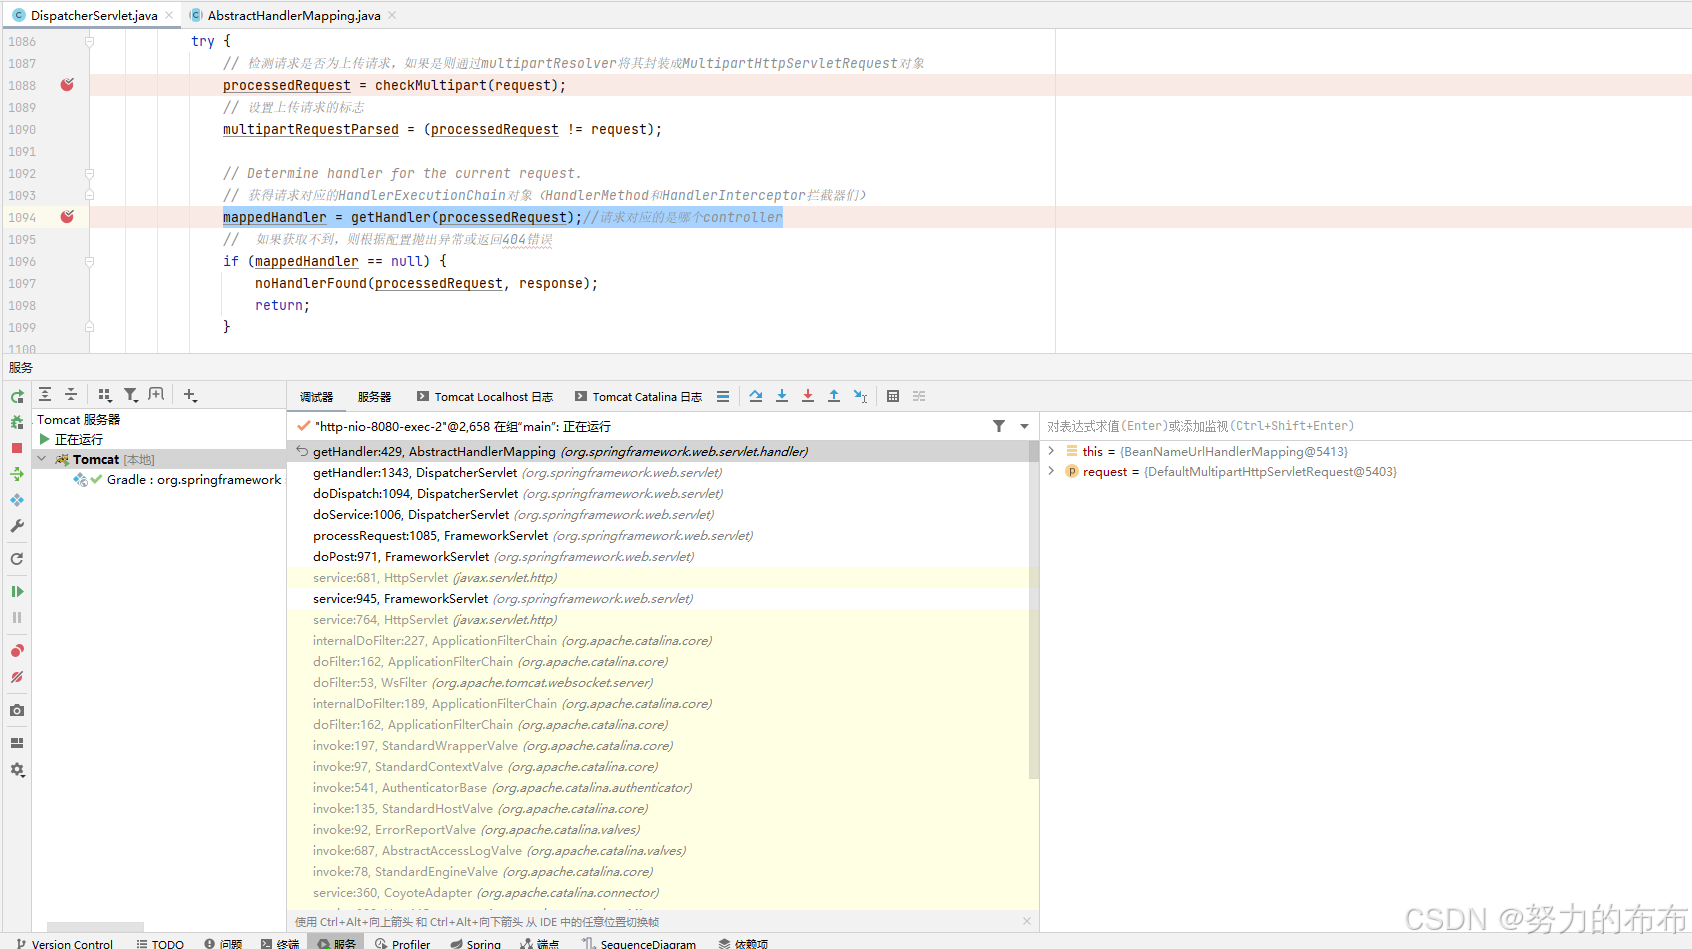Collapse the if block fold at line 1096
1692x949 pixels.
(x=89, y=261)
